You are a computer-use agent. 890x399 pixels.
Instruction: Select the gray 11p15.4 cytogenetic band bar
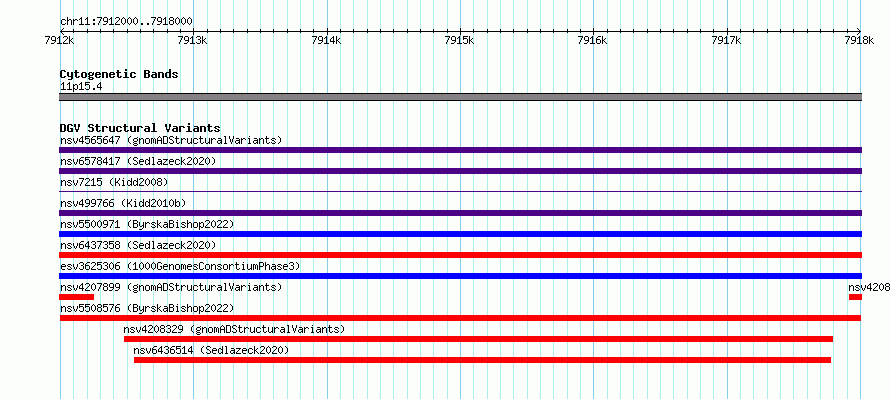pos(460,97)
